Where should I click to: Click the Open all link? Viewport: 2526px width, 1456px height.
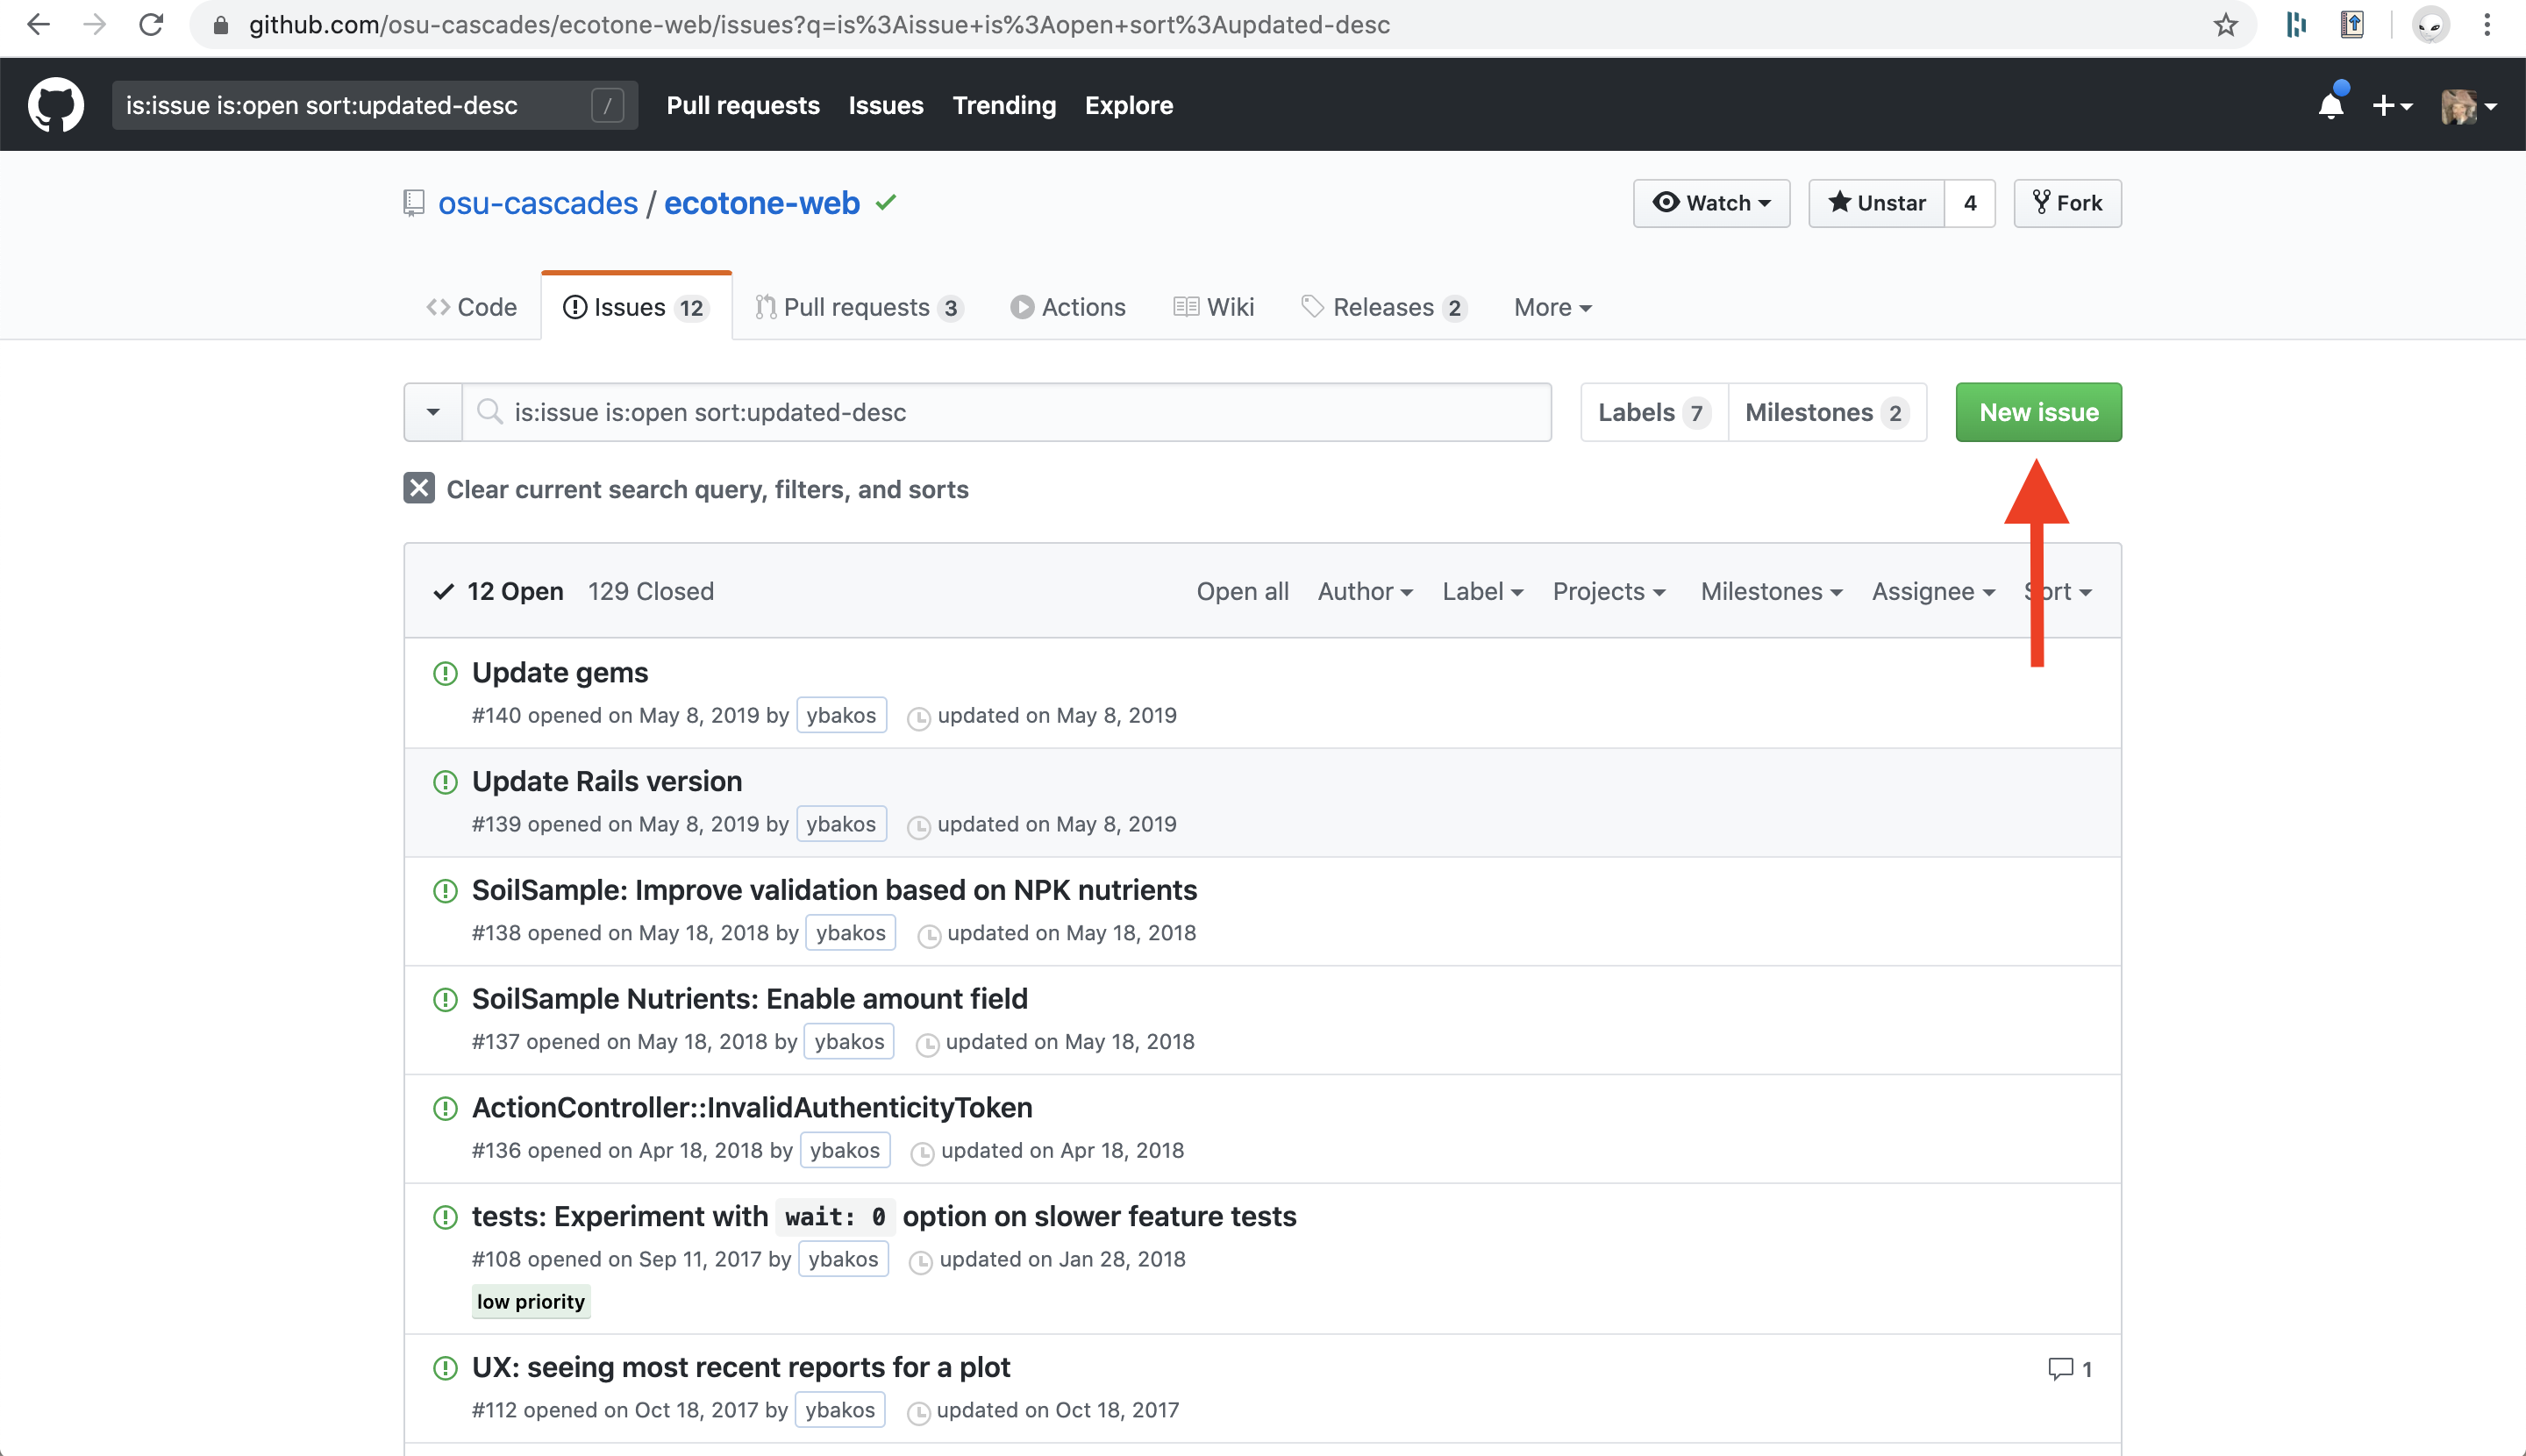point(1242,591)
